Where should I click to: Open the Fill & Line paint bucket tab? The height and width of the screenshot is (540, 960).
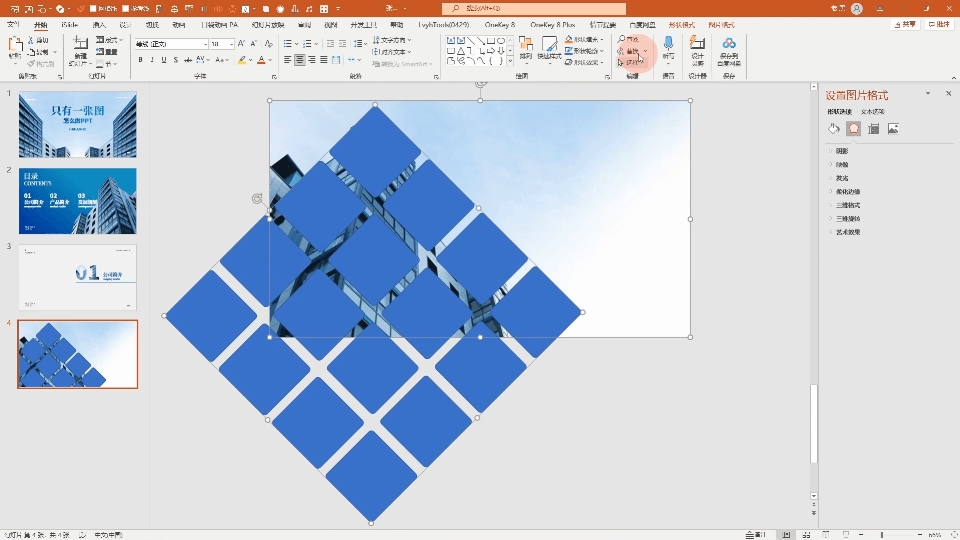coord(833,129)
